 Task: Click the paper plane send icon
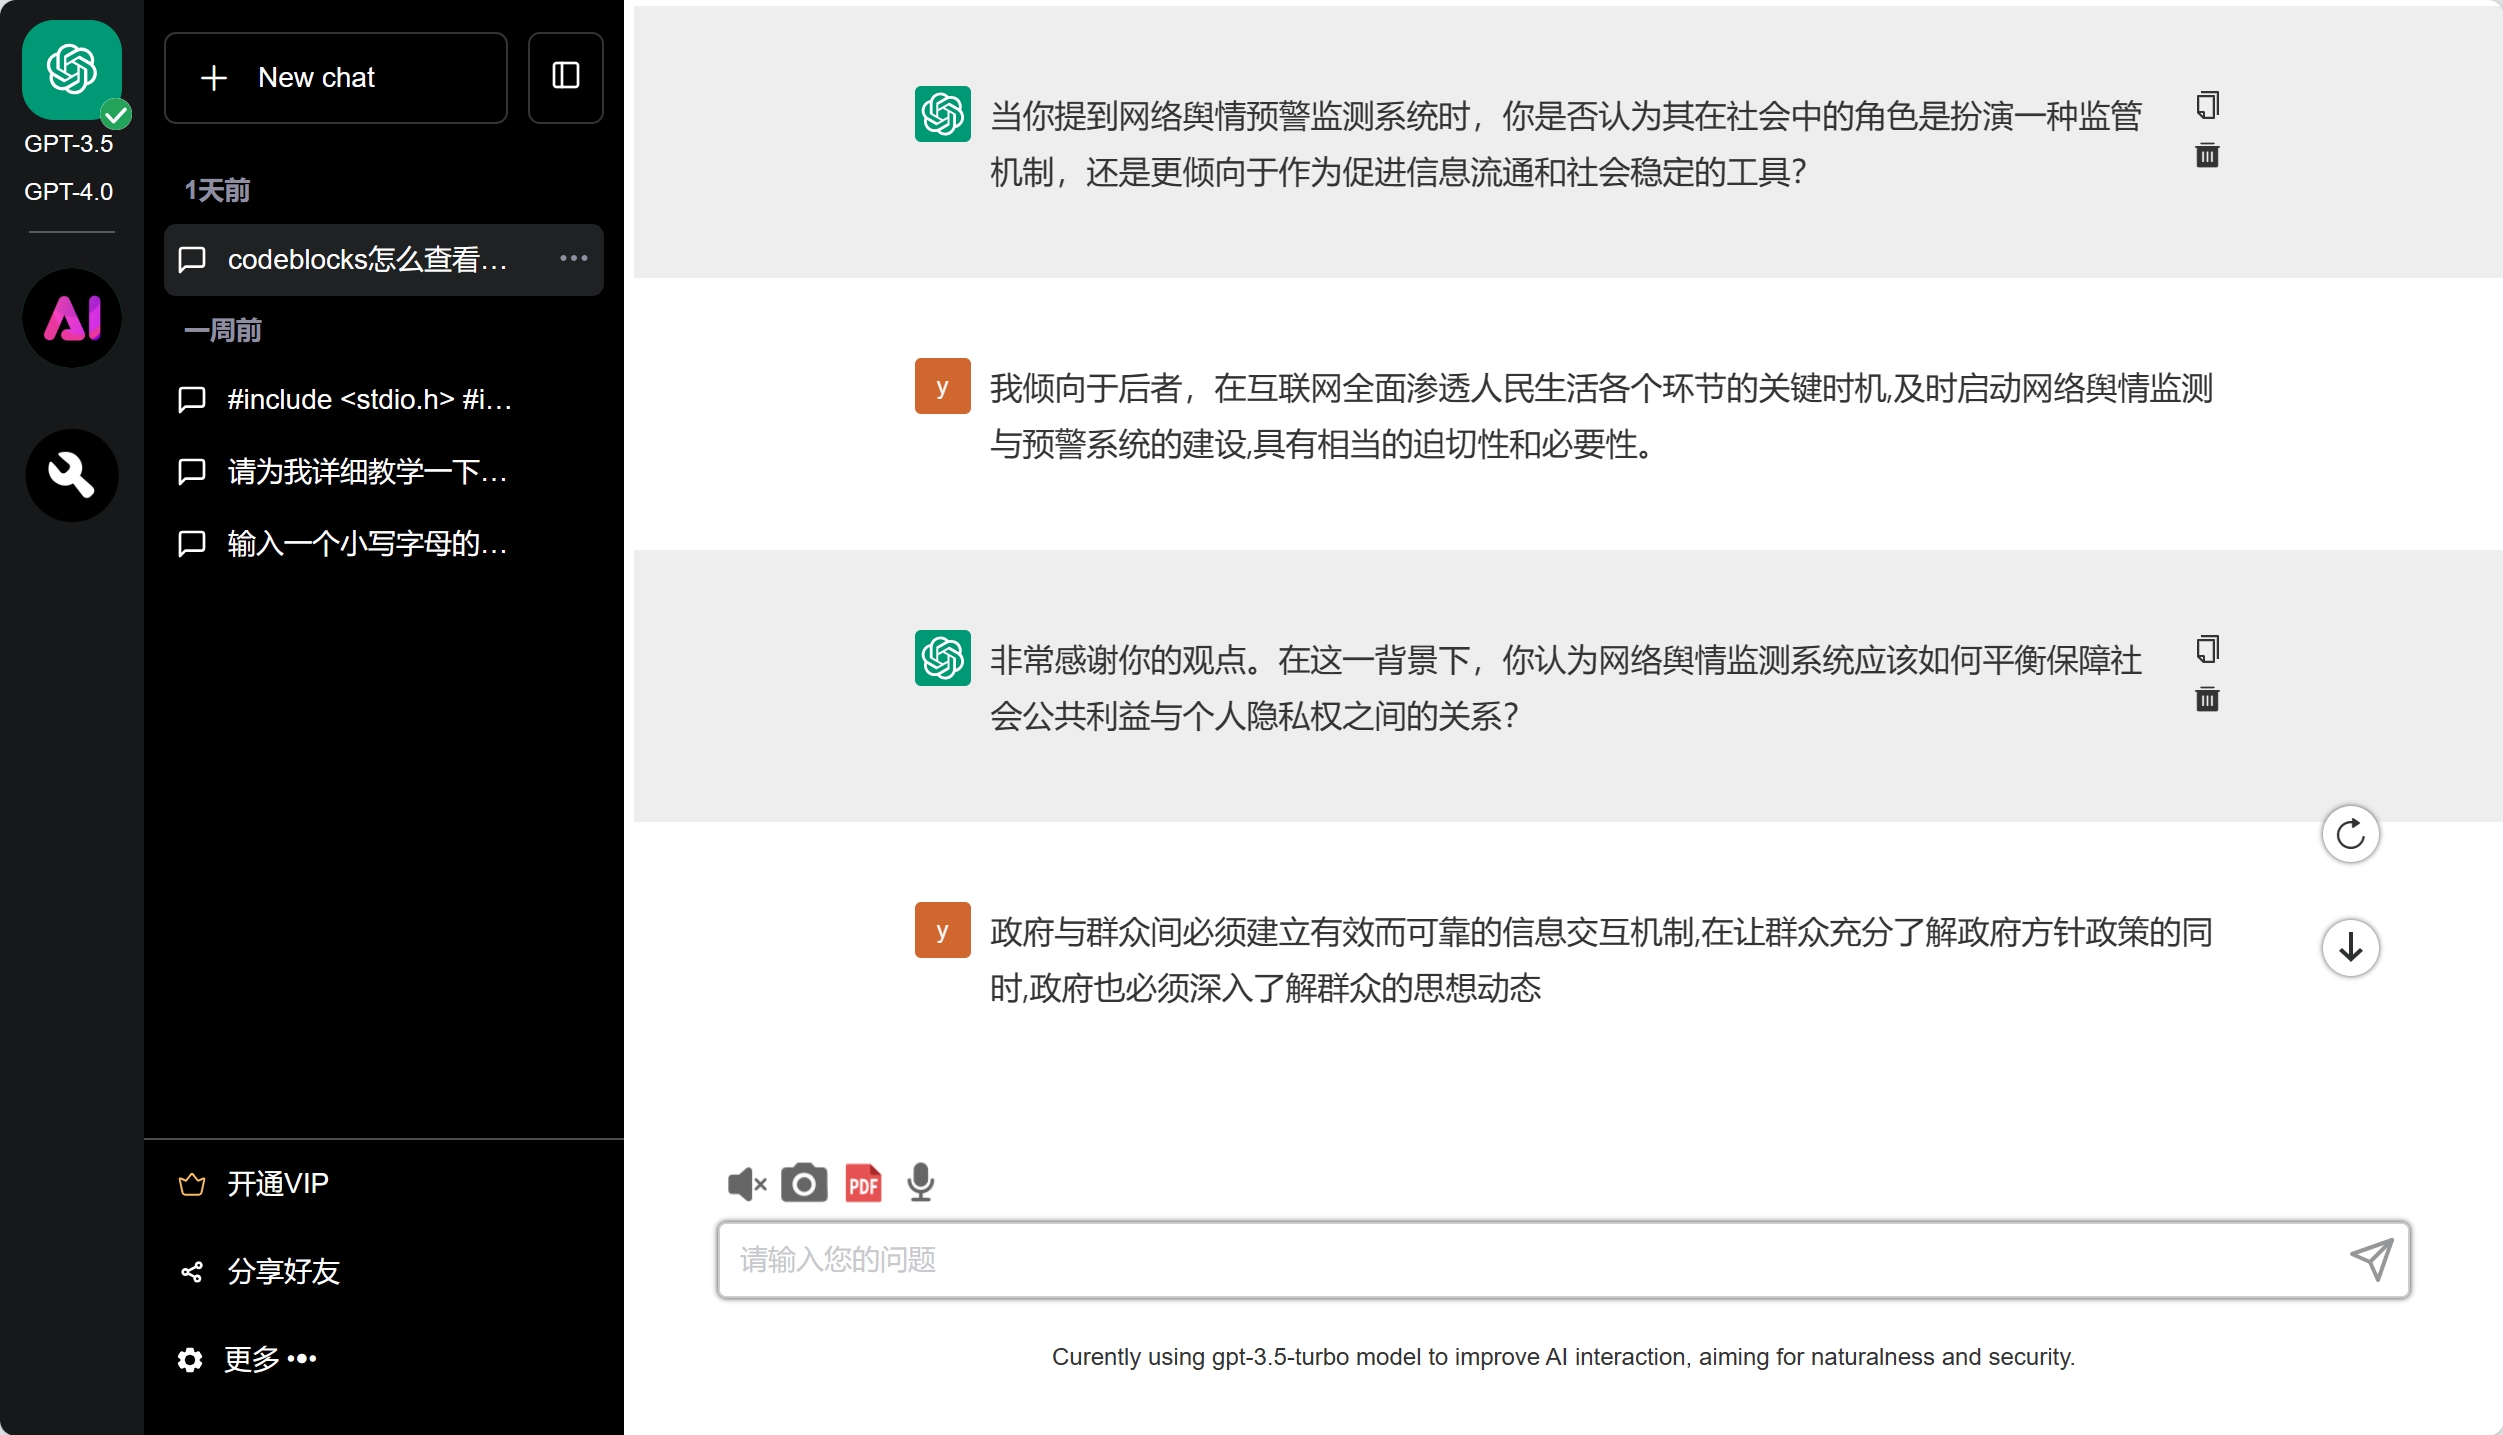[x=2371, y=1260]
